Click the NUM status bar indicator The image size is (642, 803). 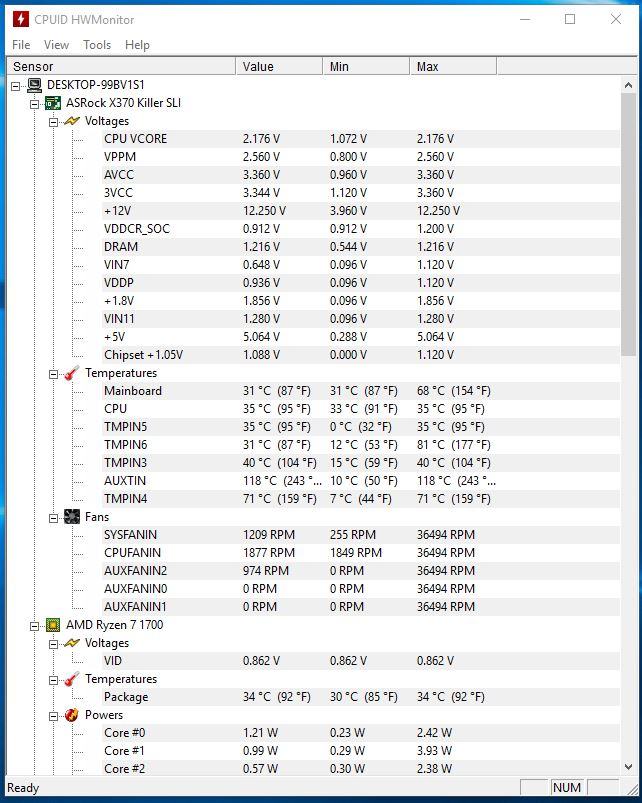tap(567, 788)
